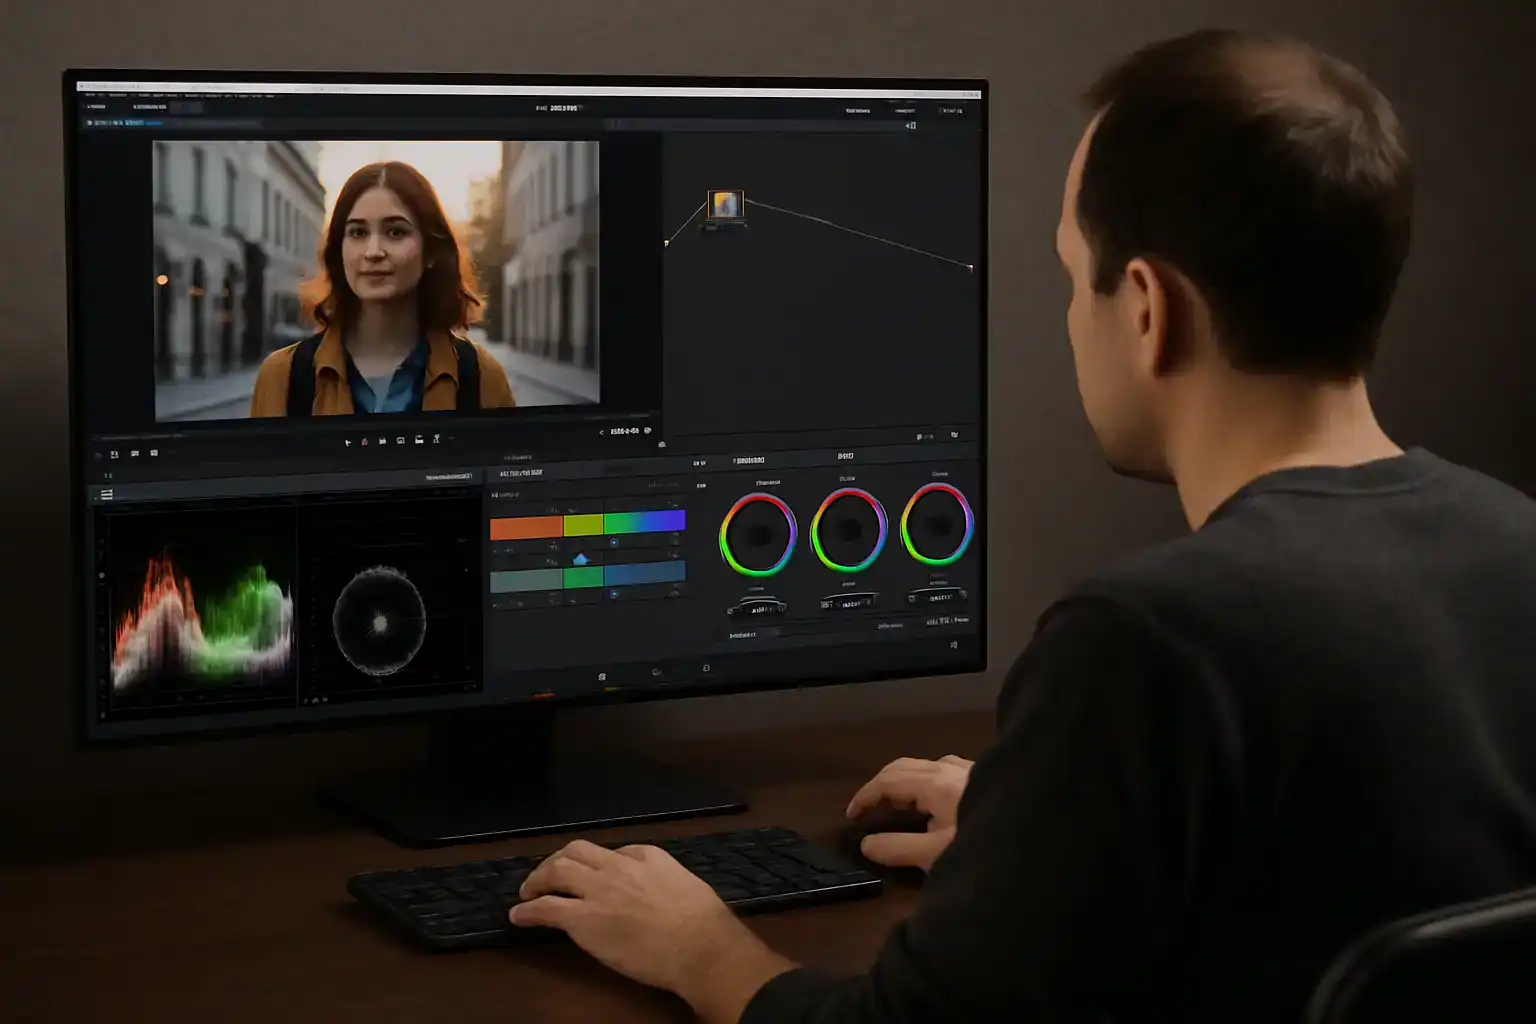Screen dimensions: 1536x1024
Task: Click the woman's video preview in the viewer
Action: [x=376, y=278]
